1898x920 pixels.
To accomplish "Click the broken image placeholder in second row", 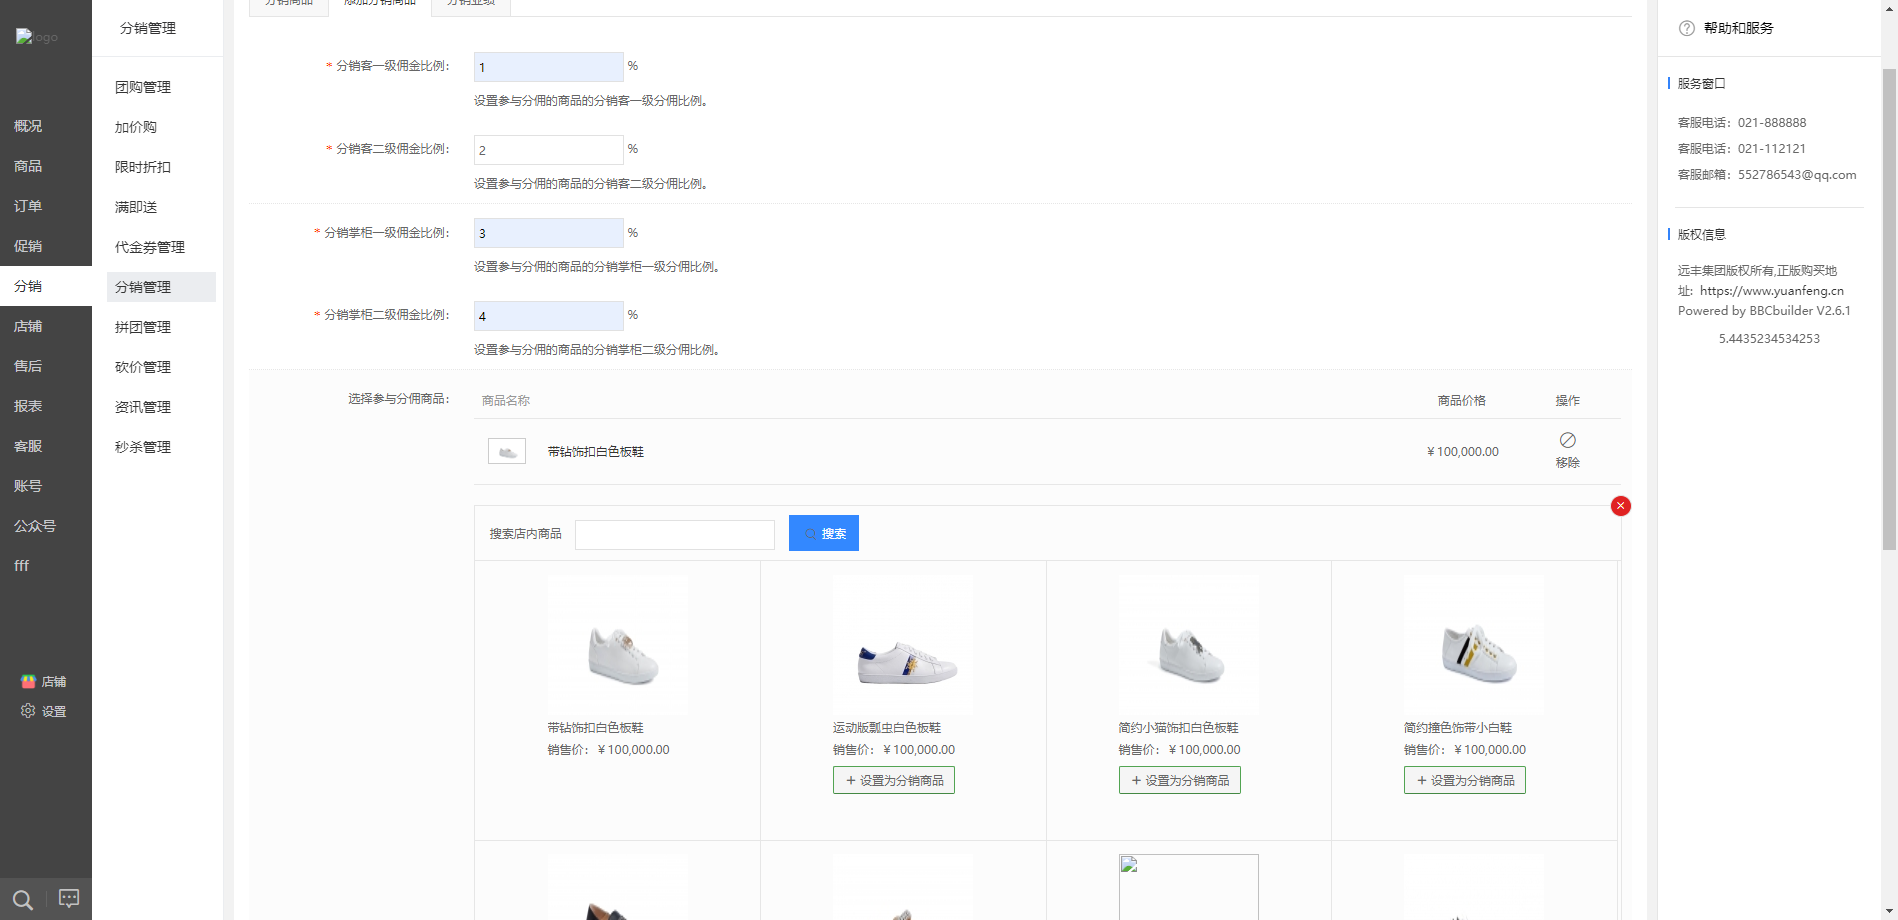I will pyautogui.click(x=1188, y=886).
